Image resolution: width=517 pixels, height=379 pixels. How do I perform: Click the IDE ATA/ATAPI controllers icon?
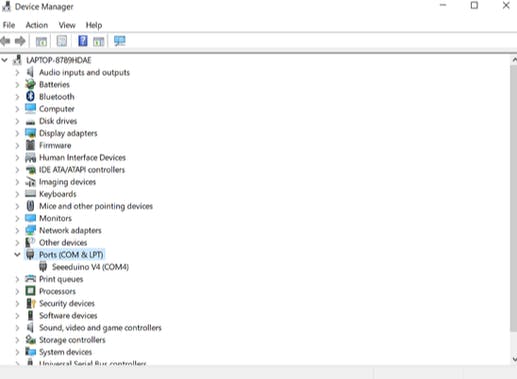(x=30, y=170)
